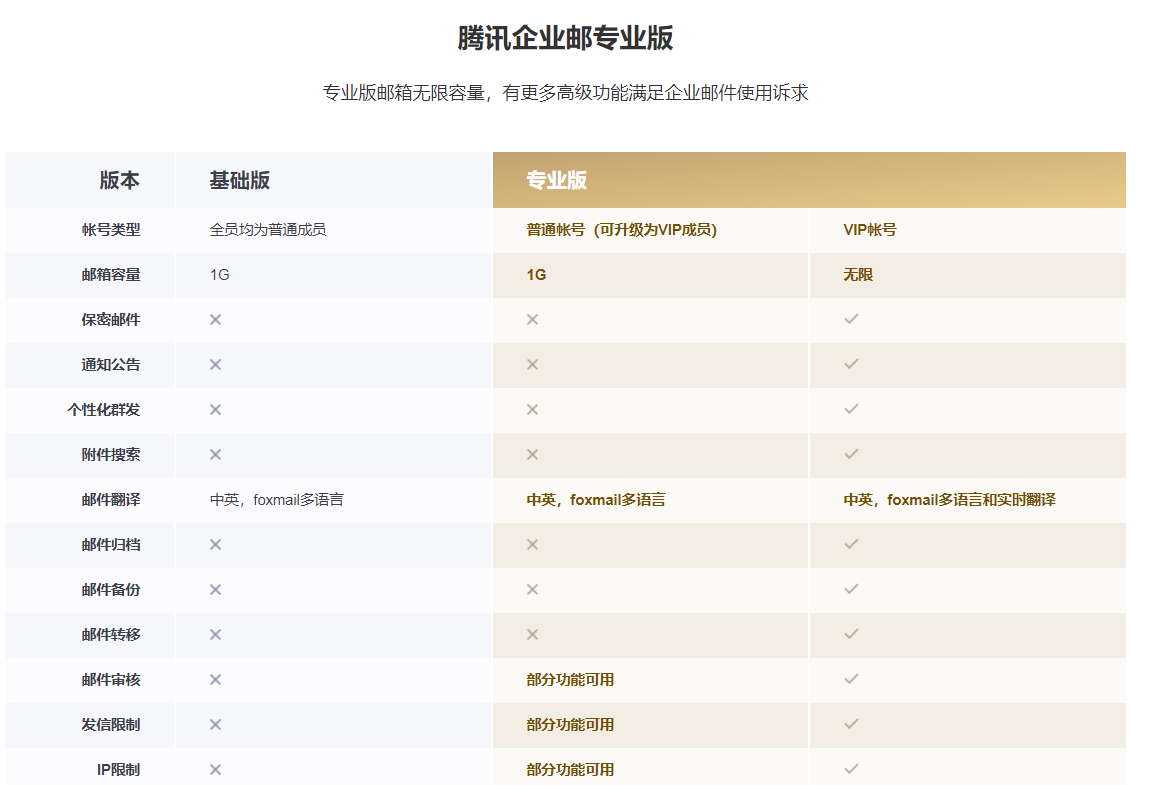Click 附件搜索 cross icon in 普通帐号 column
Viewport: 1160px width, 785px height.
point(533,455)
